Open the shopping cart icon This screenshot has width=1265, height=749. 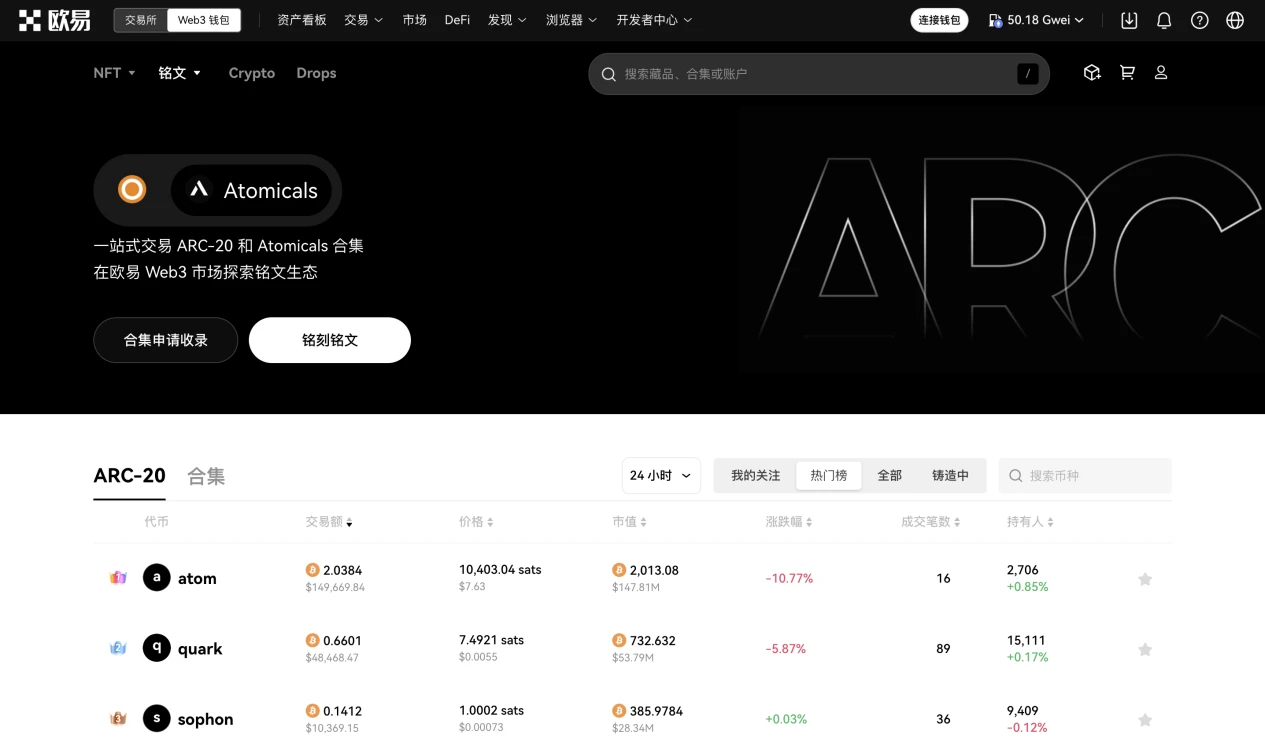(1127, 73)
